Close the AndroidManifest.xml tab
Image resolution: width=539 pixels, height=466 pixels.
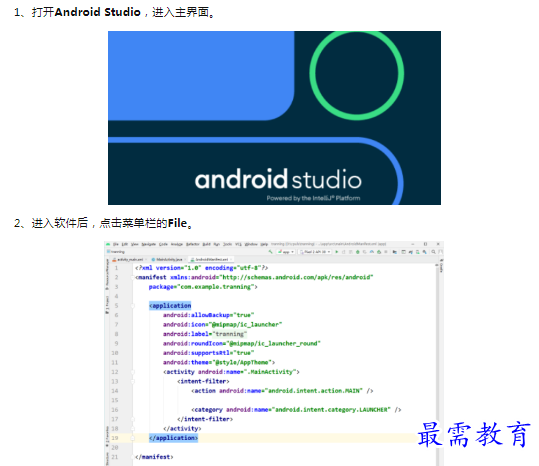tap(231, 259)
